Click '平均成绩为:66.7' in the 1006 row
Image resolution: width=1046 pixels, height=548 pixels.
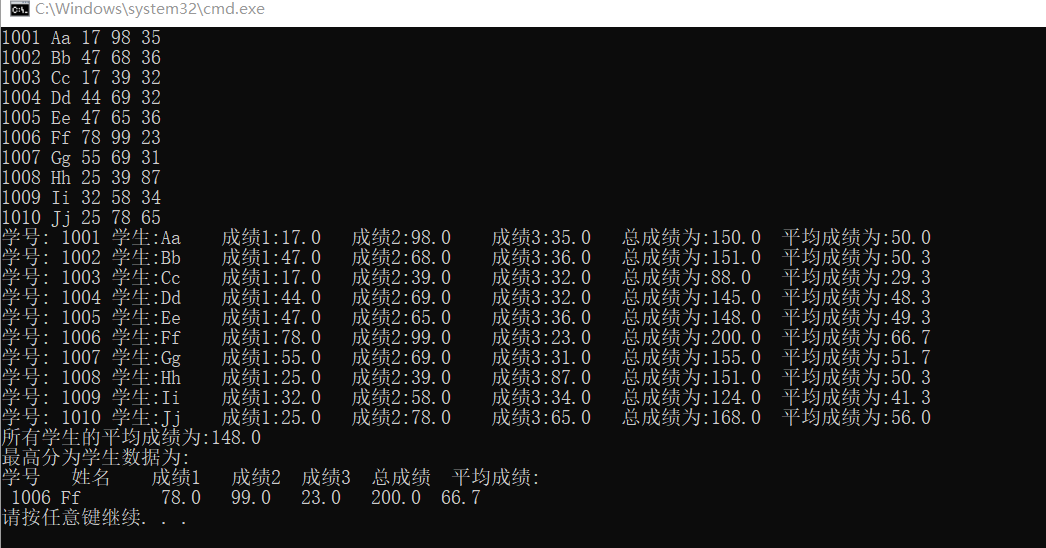pyautogui.click(x=857, y=338)
